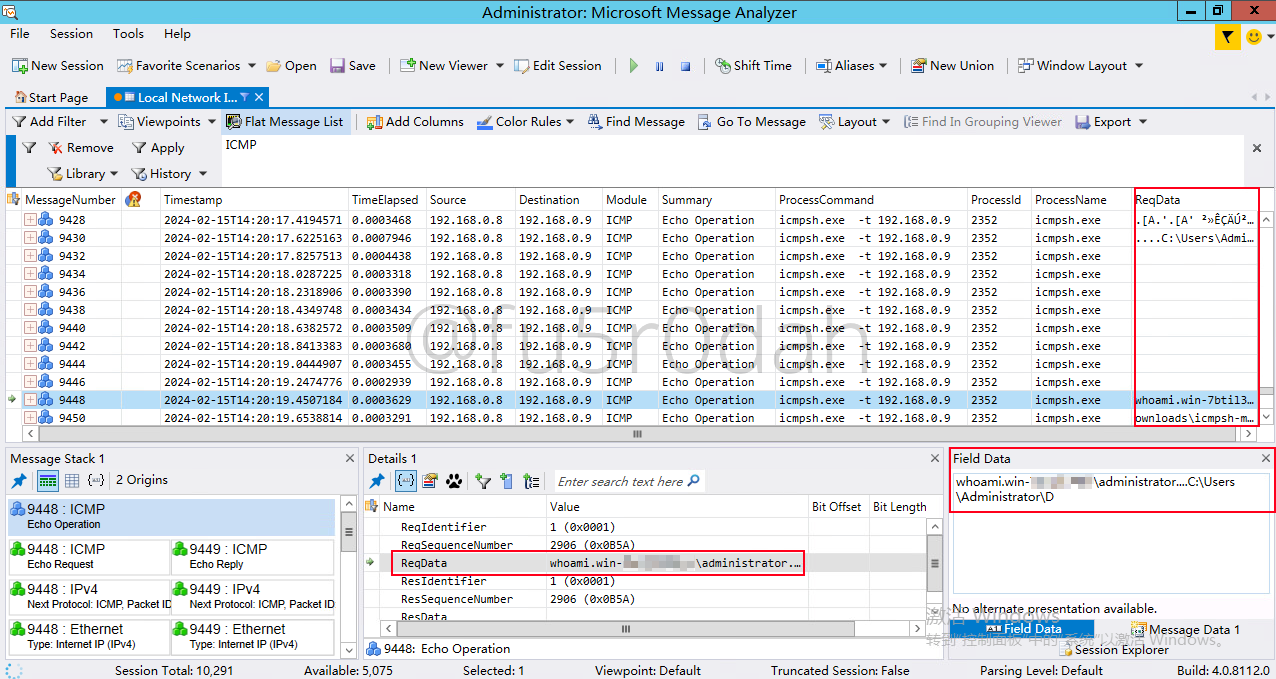This screenshot has height=679, width=1276.
Task: Save the session with the Save icon
Action: (337, 66)
